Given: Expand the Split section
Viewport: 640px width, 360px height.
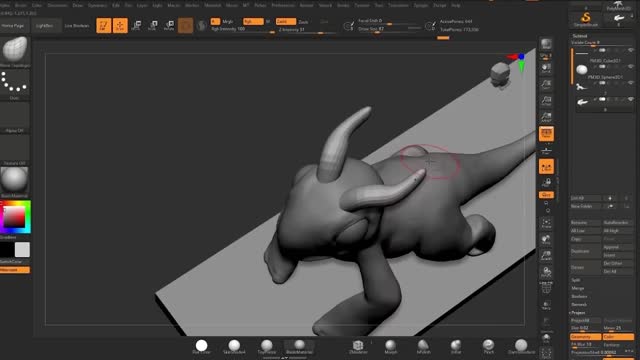Looking at the screenshot, I should pos(576,280).
